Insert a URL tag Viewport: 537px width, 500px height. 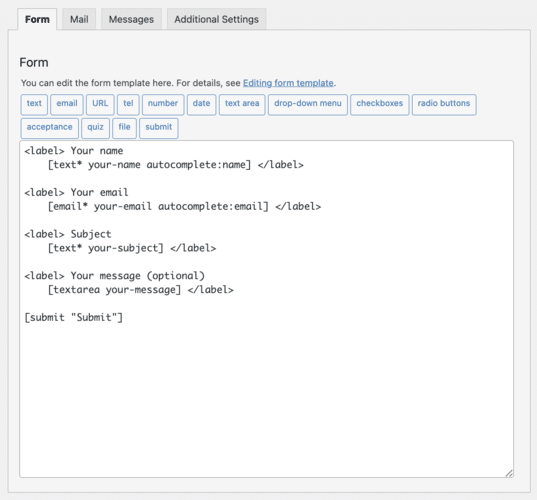(x=100, y=104)
